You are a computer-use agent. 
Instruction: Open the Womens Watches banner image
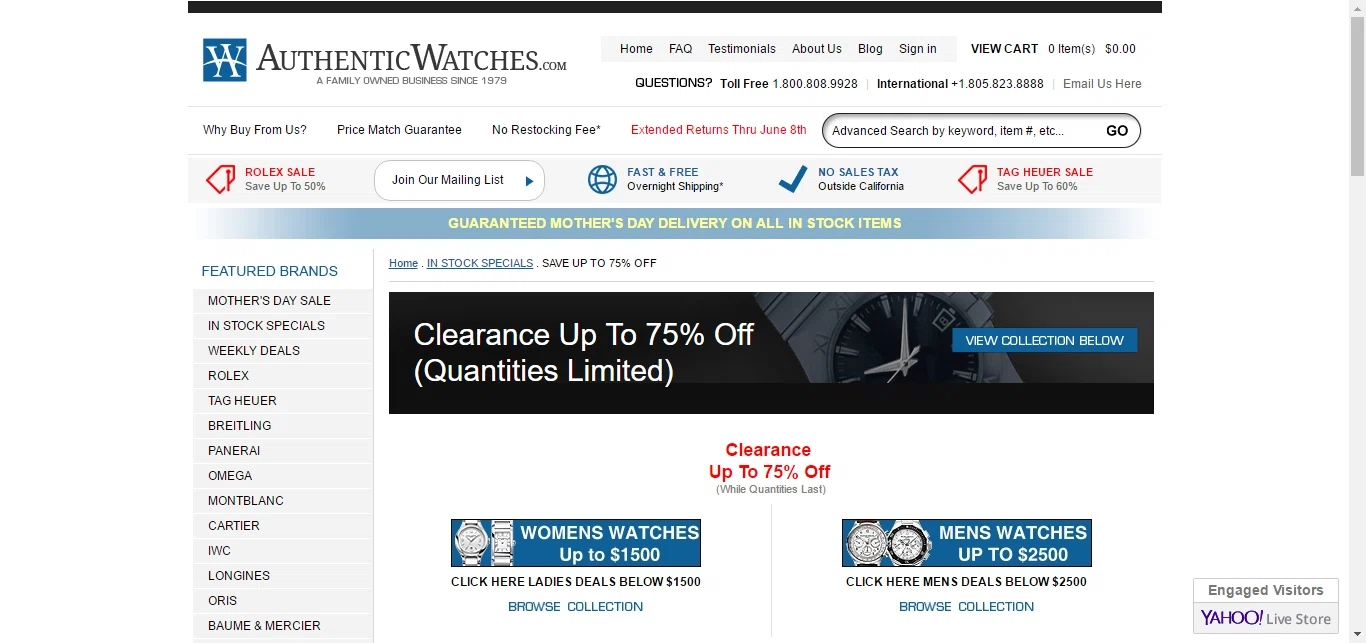click(576, 543)
